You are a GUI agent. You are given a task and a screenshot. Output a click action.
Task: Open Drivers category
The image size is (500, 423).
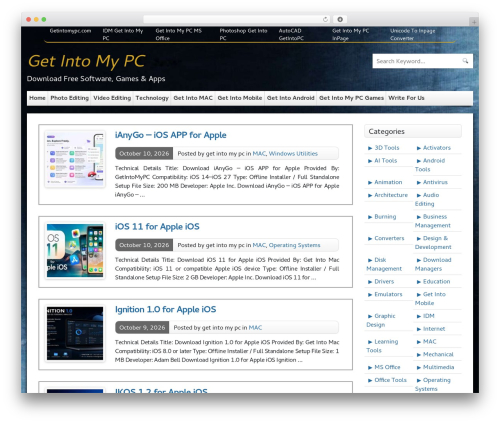[384, 282]
